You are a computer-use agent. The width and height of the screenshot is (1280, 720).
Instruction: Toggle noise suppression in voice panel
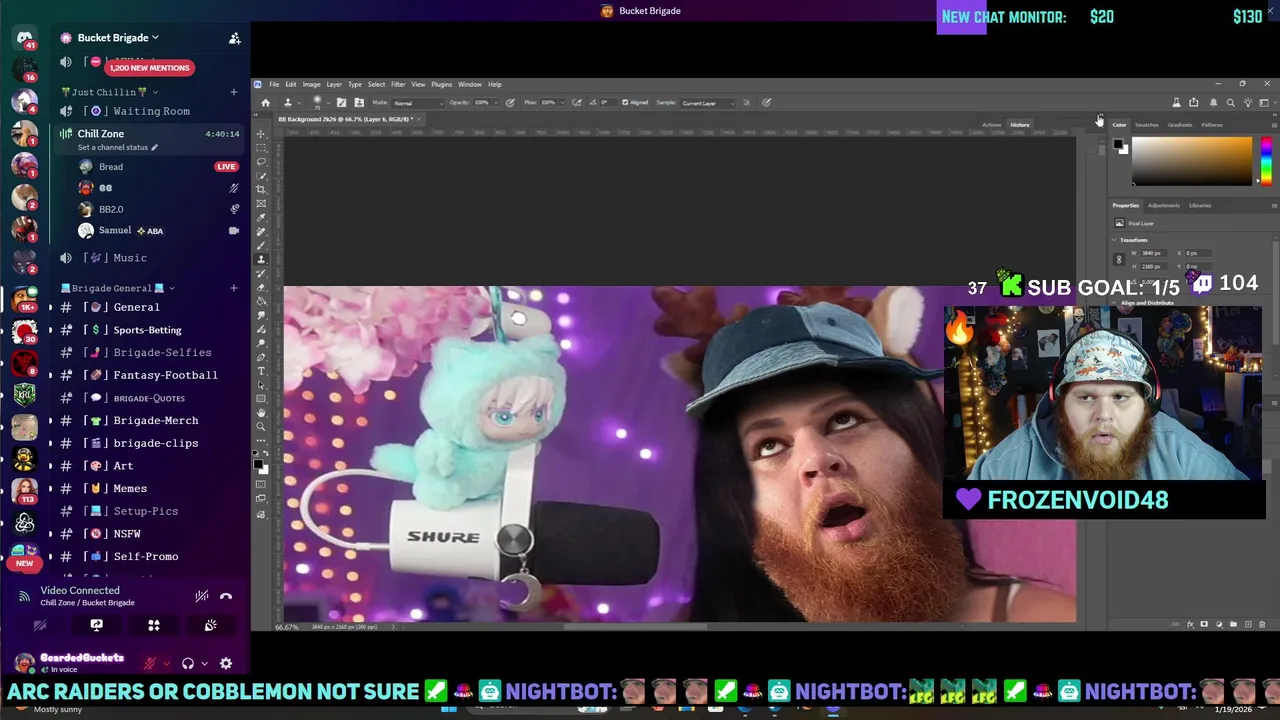[x=202, y=596]
